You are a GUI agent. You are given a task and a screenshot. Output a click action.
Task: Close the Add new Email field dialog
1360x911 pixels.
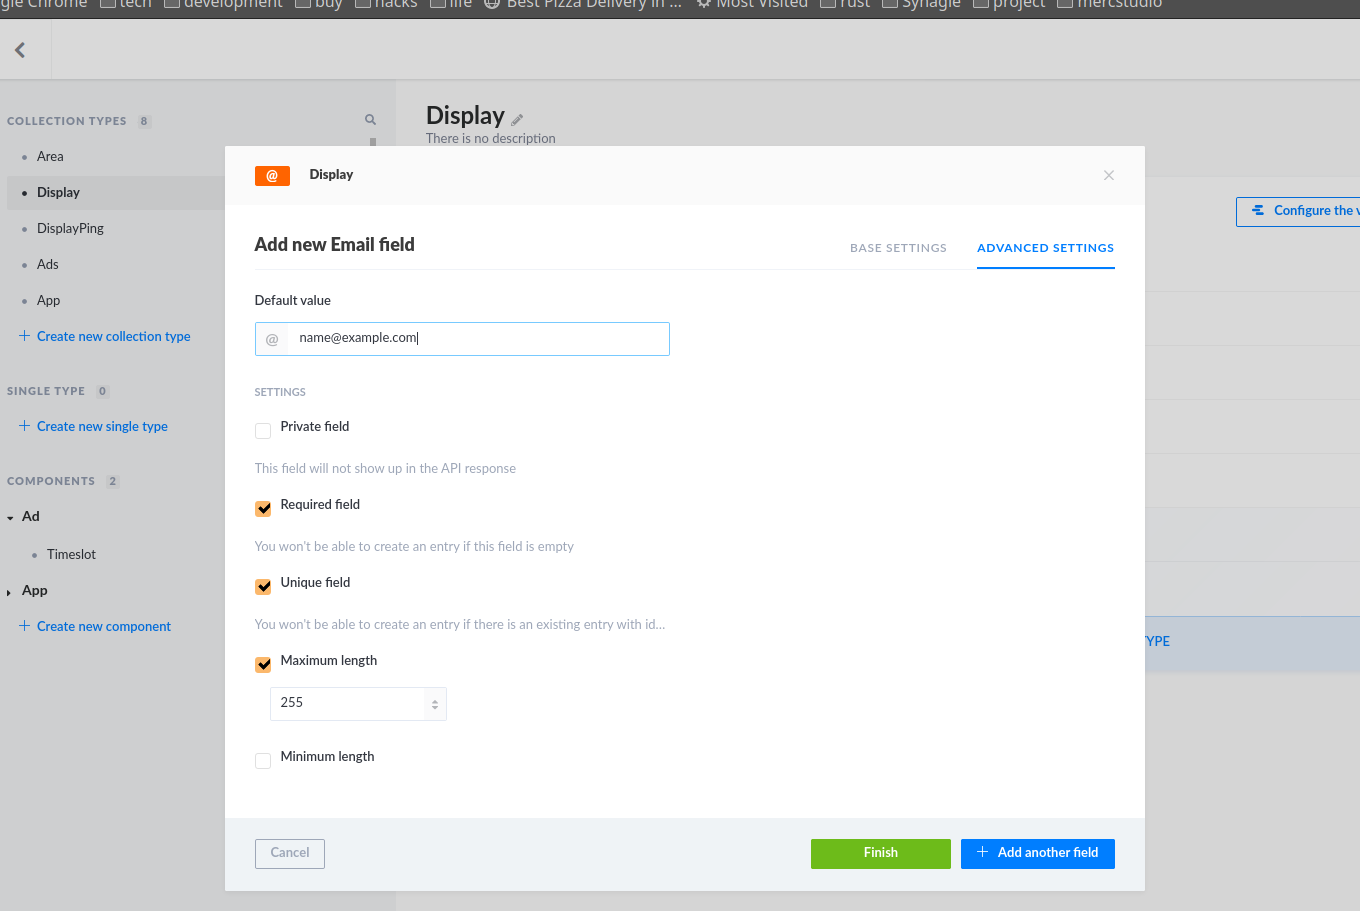tap(1108, 176)
